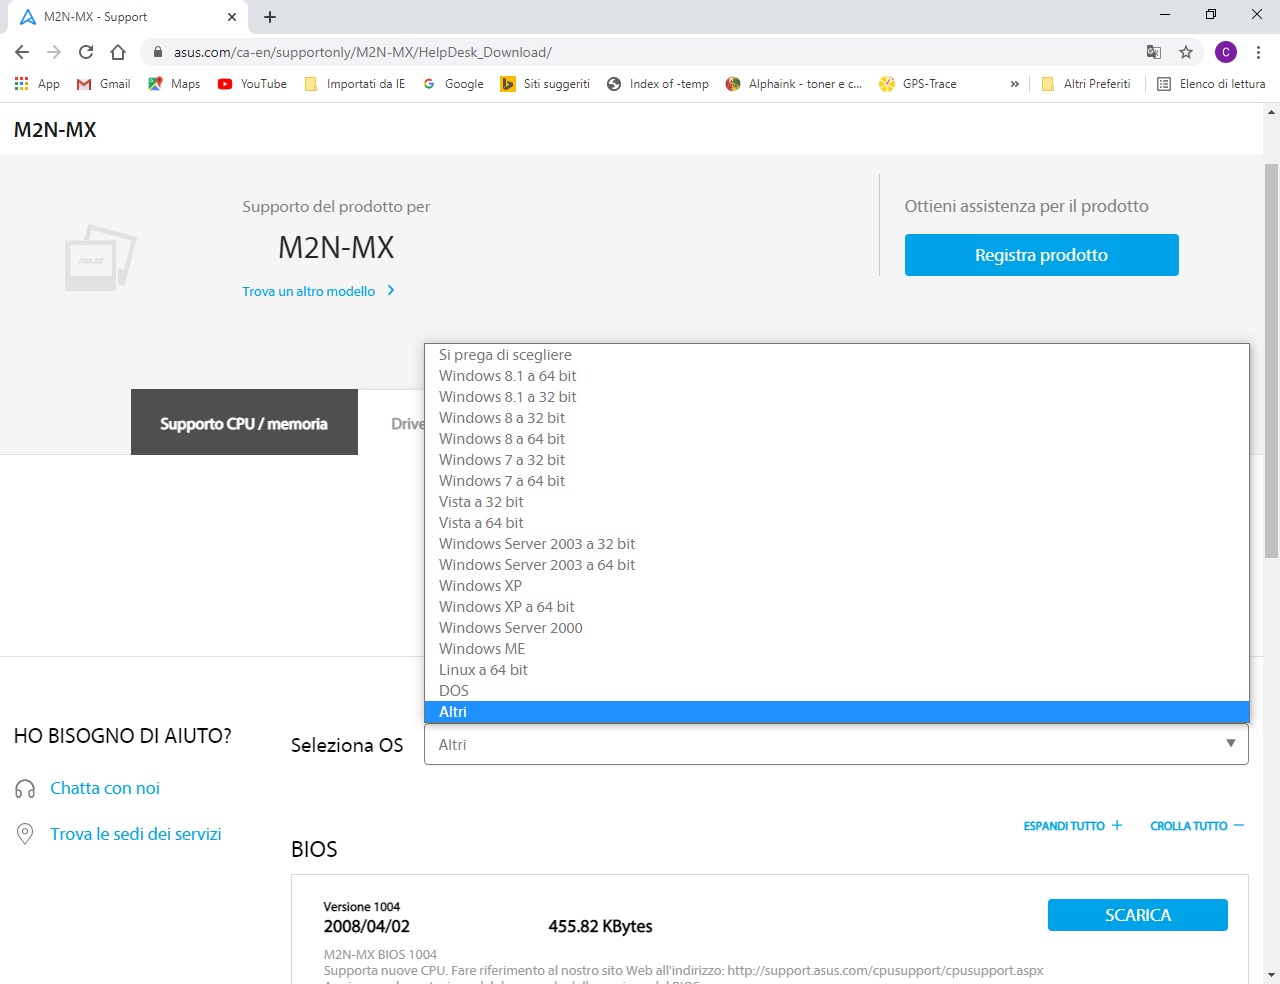The image size is (1280, 984).
Task: Click the headset chat icon
Action: coord(25,789)
